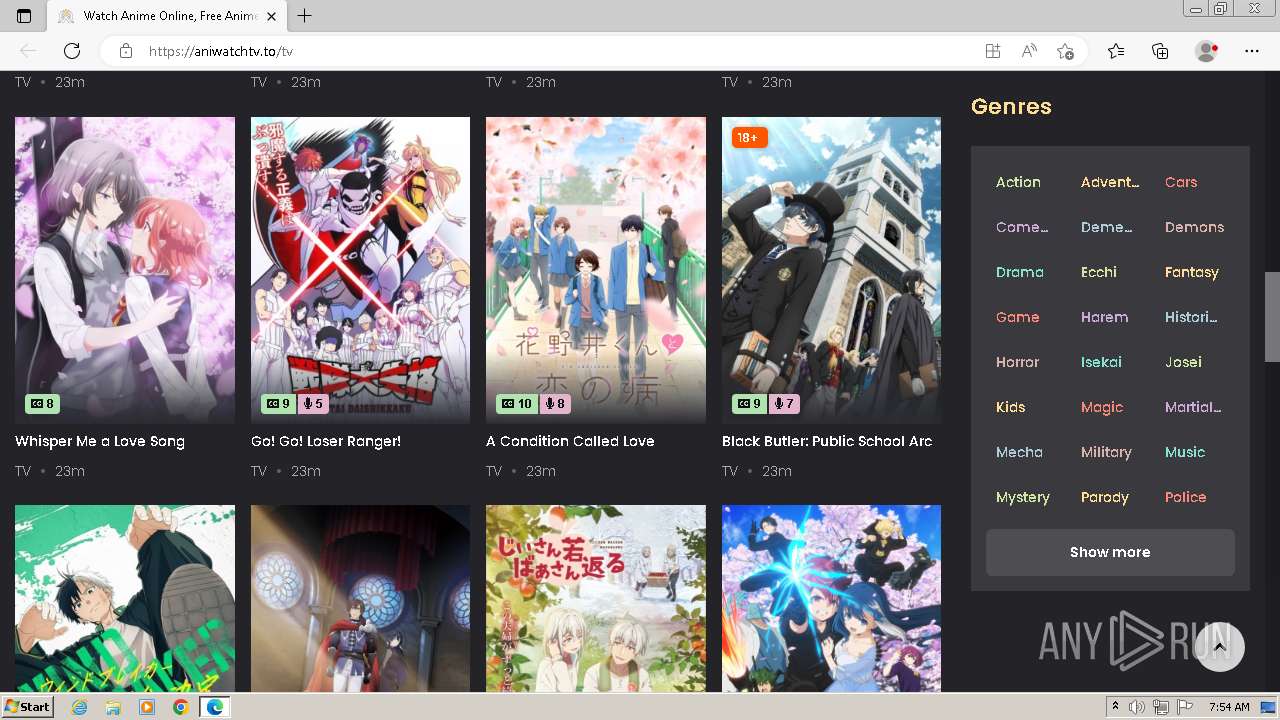
Task: View site information lock icon
Action: (x=125, y=51)
